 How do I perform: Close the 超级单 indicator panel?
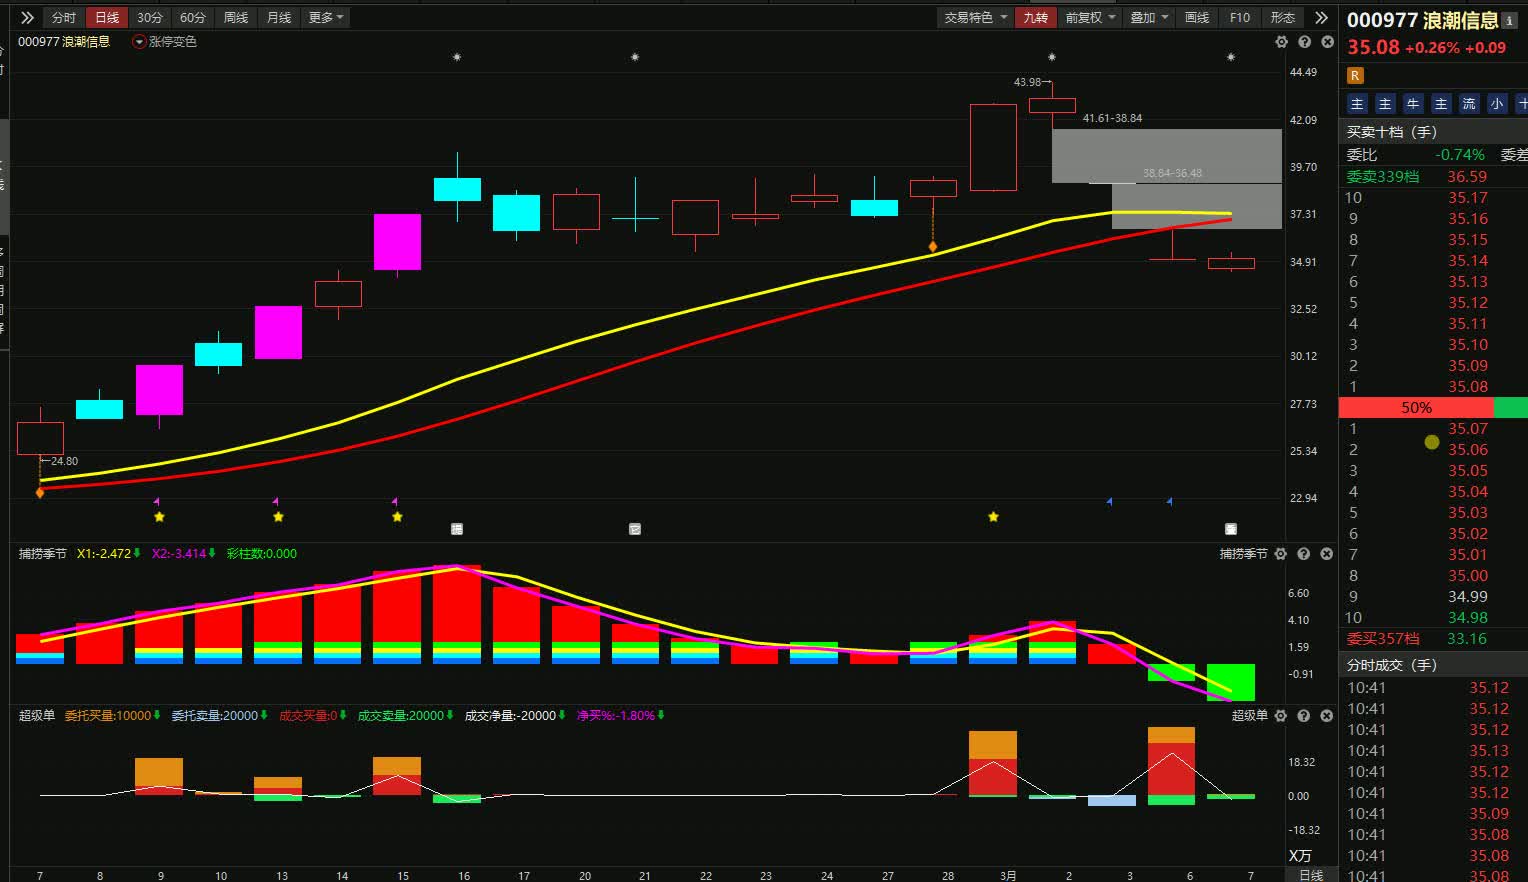click(x=1326, y=715)
